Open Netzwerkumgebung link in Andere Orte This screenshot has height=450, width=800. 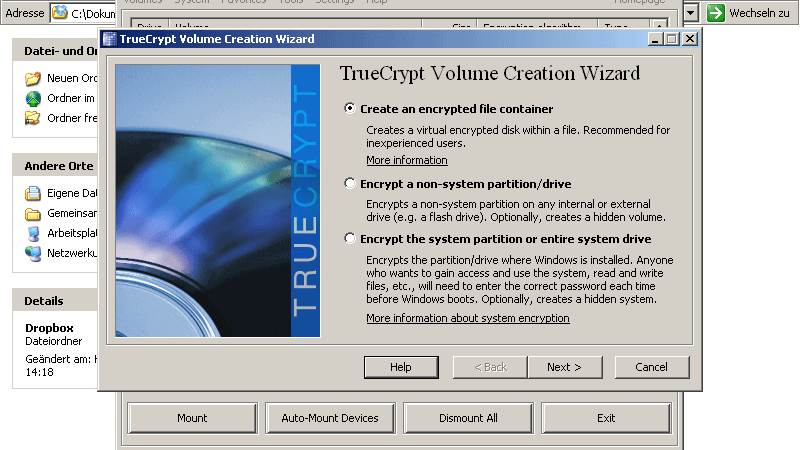71,253
